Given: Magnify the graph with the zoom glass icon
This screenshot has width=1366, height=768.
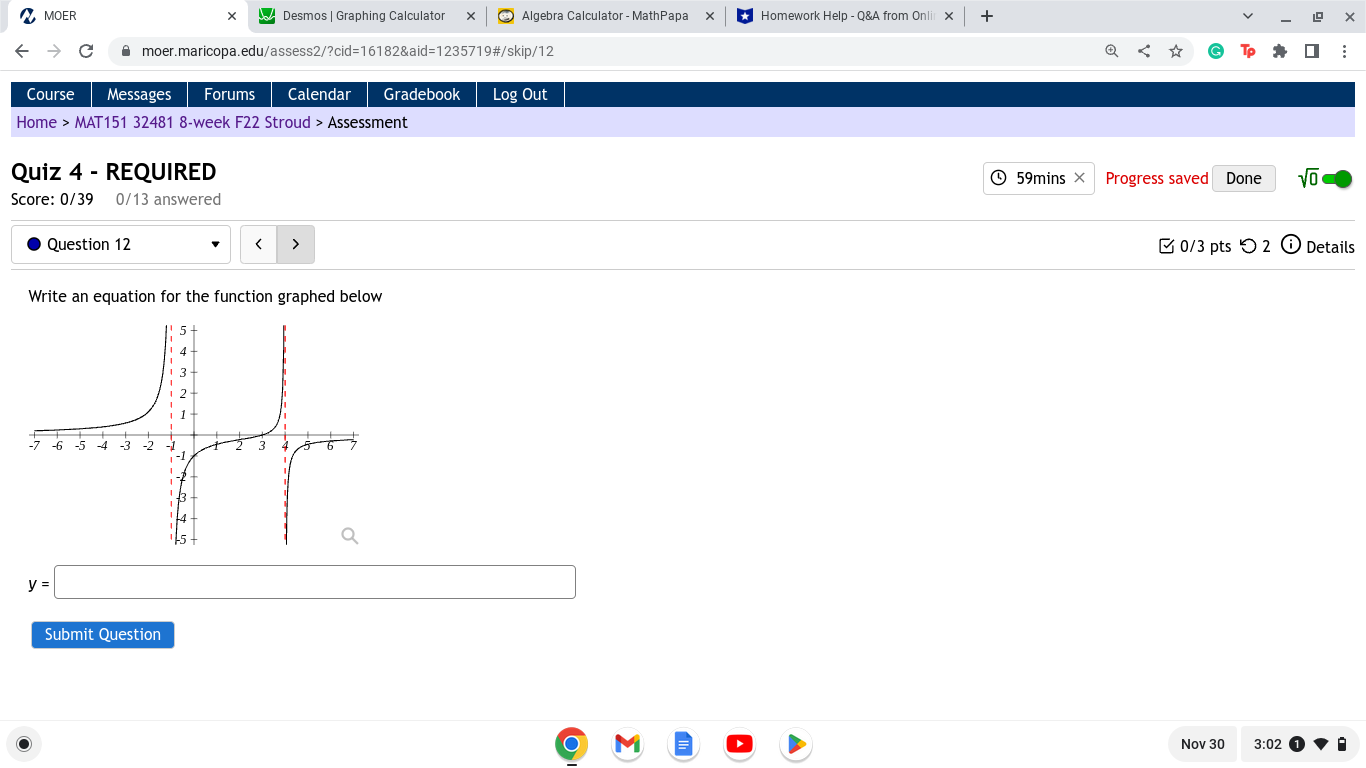Looking at the screenshot, I should (349, 536).
